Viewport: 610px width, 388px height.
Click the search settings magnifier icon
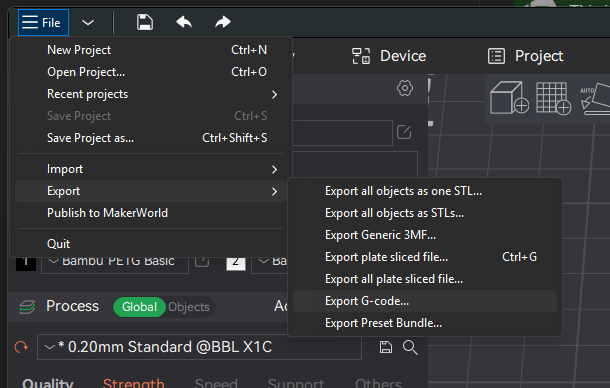tap(410, 347)
